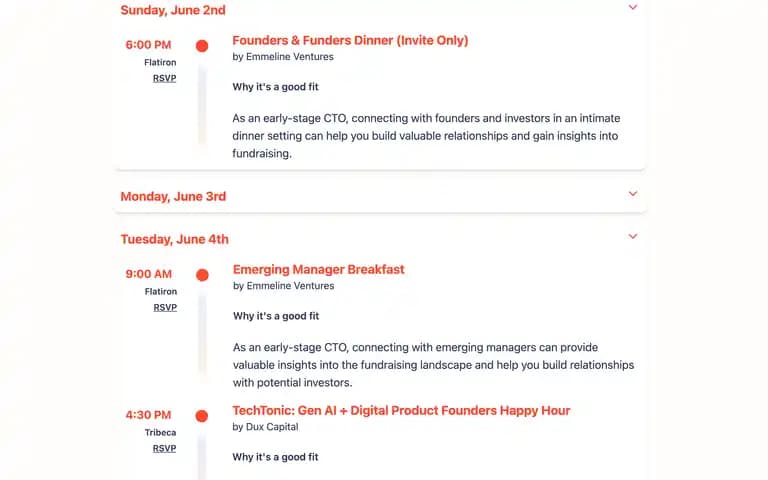
Task: Click the 6:00 PM time label
Action: [x=148, y=45]
